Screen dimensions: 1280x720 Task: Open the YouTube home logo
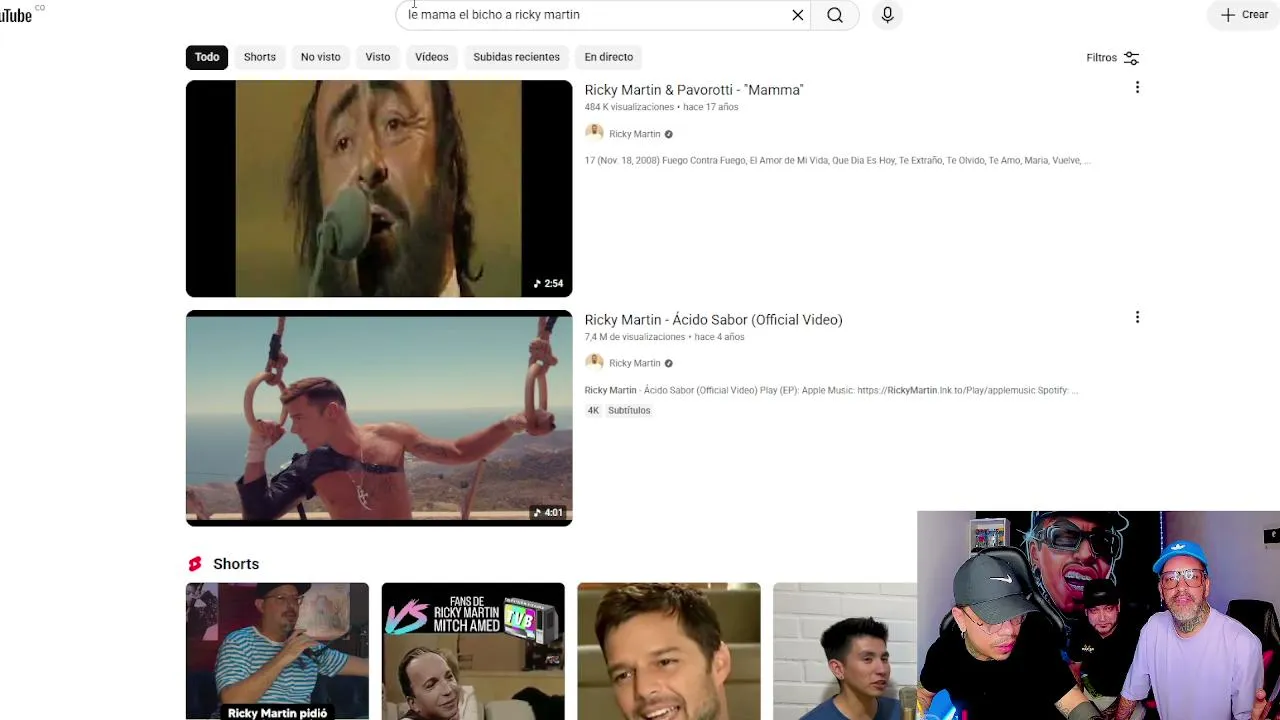point(16,15)
